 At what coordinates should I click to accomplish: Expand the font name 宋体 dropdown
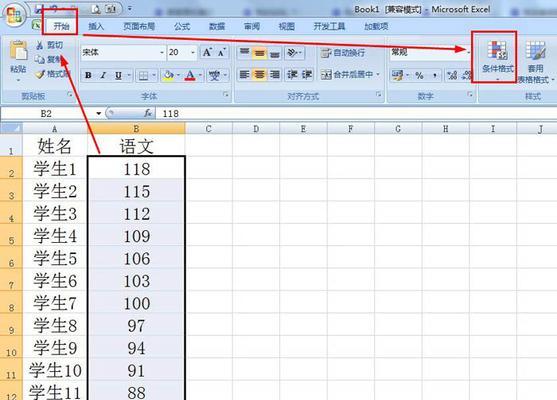click(x=162, y=53)
